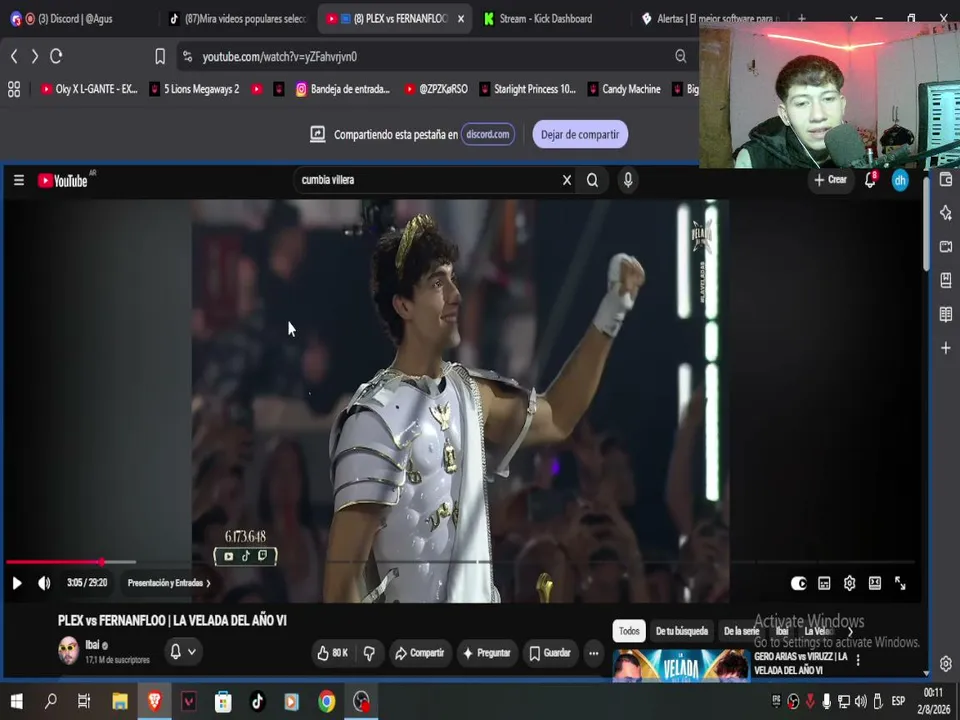960x720 pixels.
Task: Go back in browser history
Action: tap(14, 57)
